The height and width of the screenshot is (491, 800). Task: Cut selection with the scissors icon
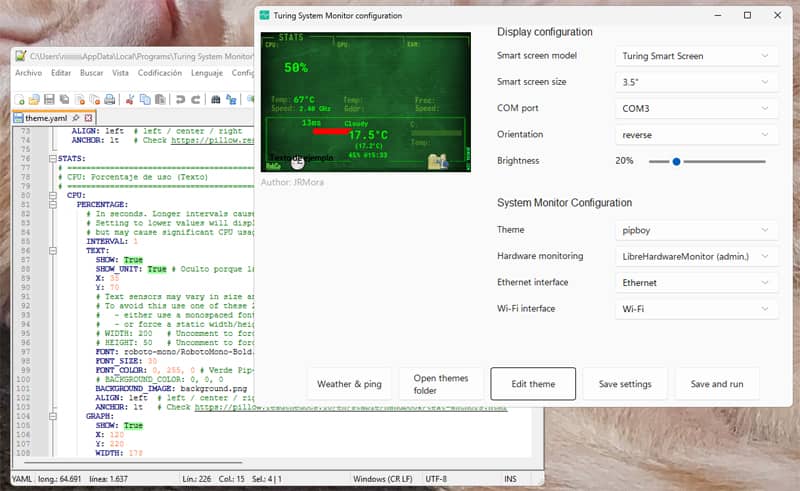[x=130, y=100]
